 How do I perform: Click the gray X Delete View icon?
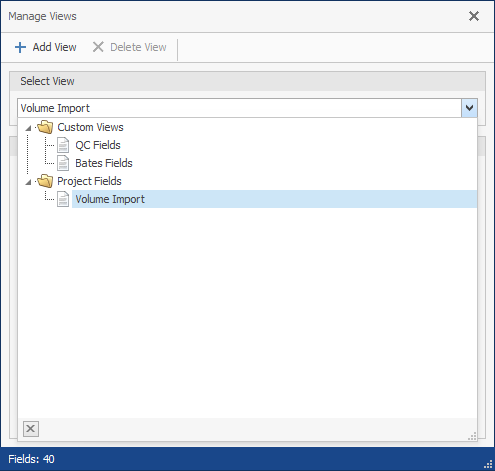pos(98,47)
